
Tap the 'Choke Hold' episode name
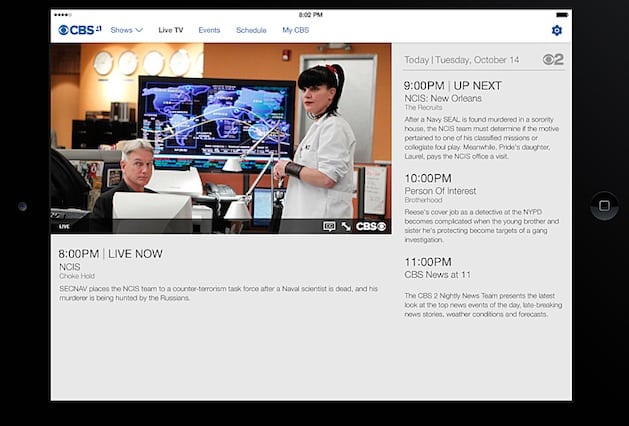click(77, 276)
